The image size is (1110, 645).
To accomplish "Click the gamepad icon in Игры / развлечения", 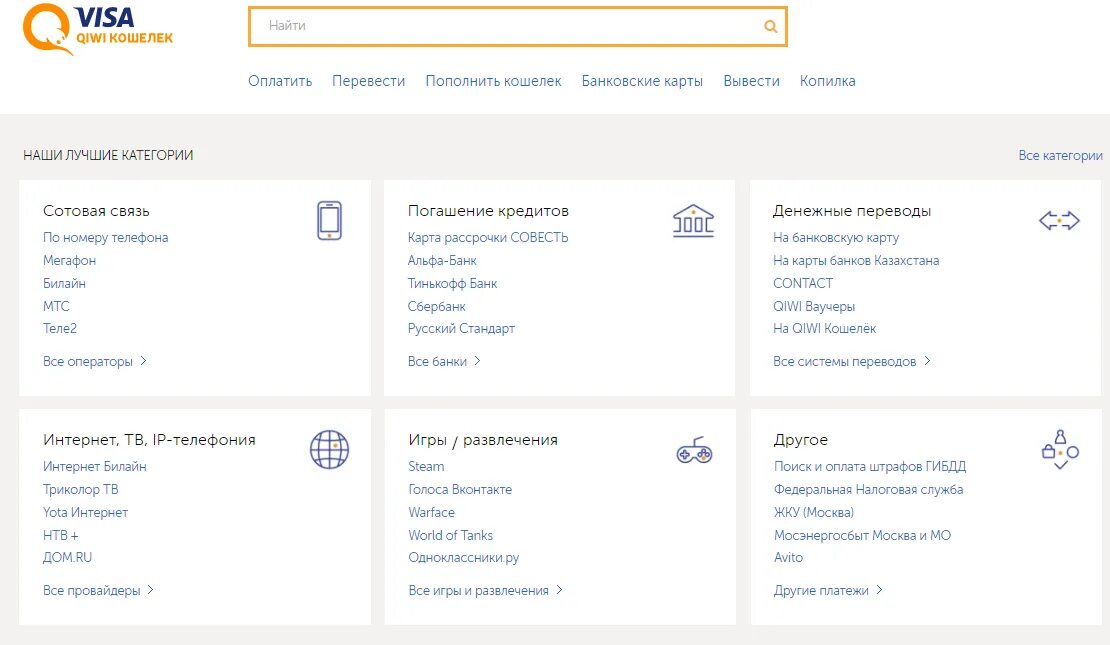I will (x=694, y=450).
